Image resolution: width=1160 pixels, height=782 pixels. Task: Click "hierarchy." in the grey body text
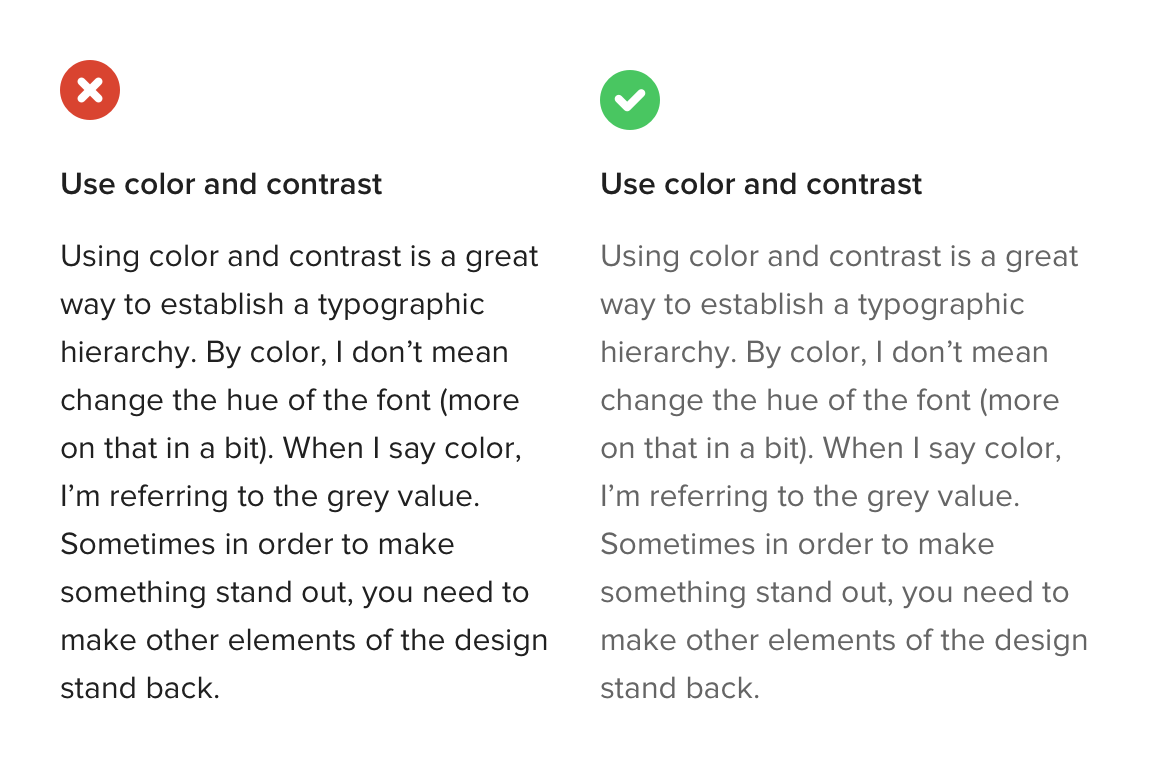(669, 354)
